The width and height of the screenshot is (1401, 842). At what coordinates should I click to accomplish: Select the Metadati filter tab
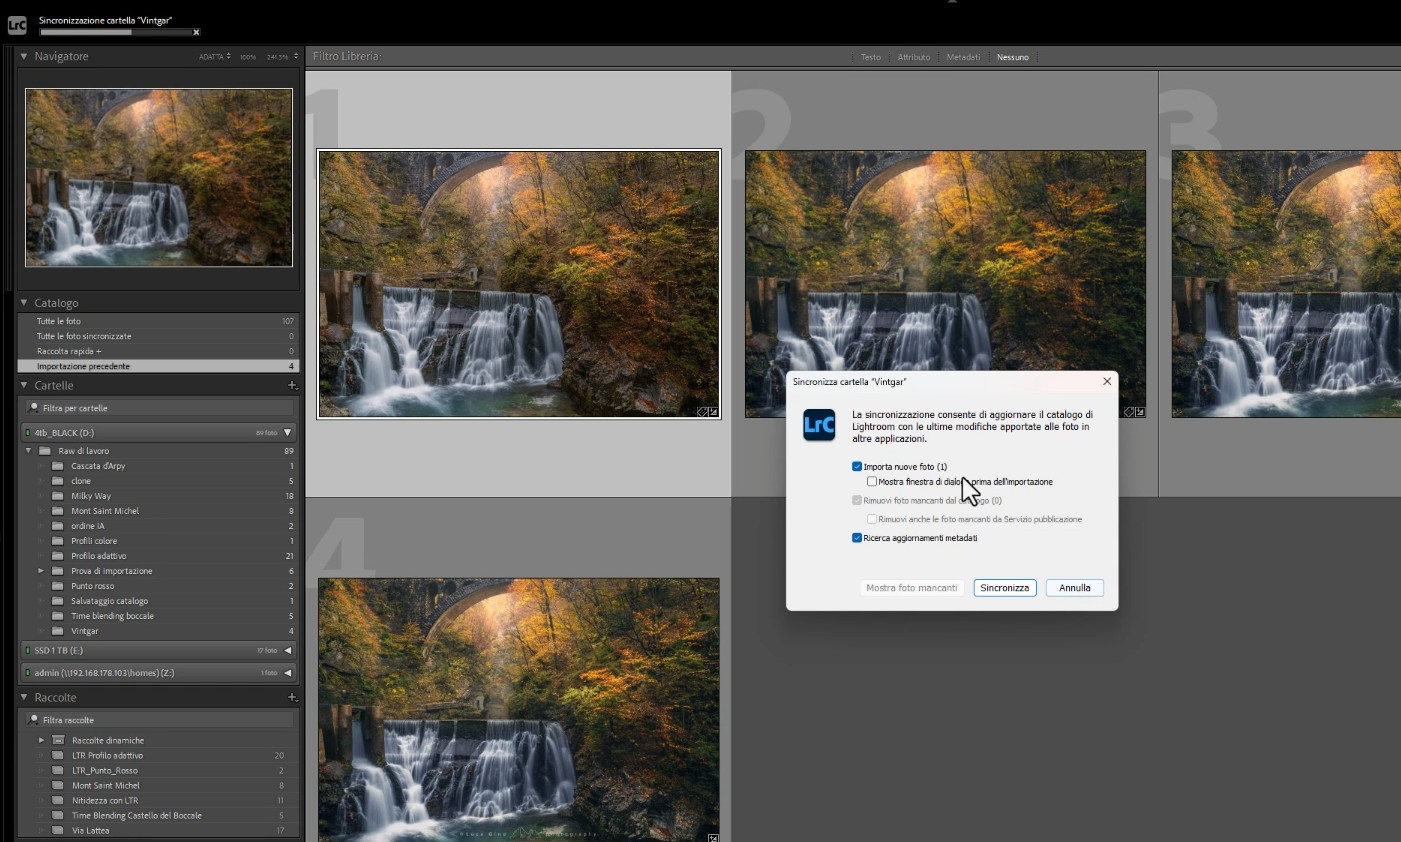[962, 57]
